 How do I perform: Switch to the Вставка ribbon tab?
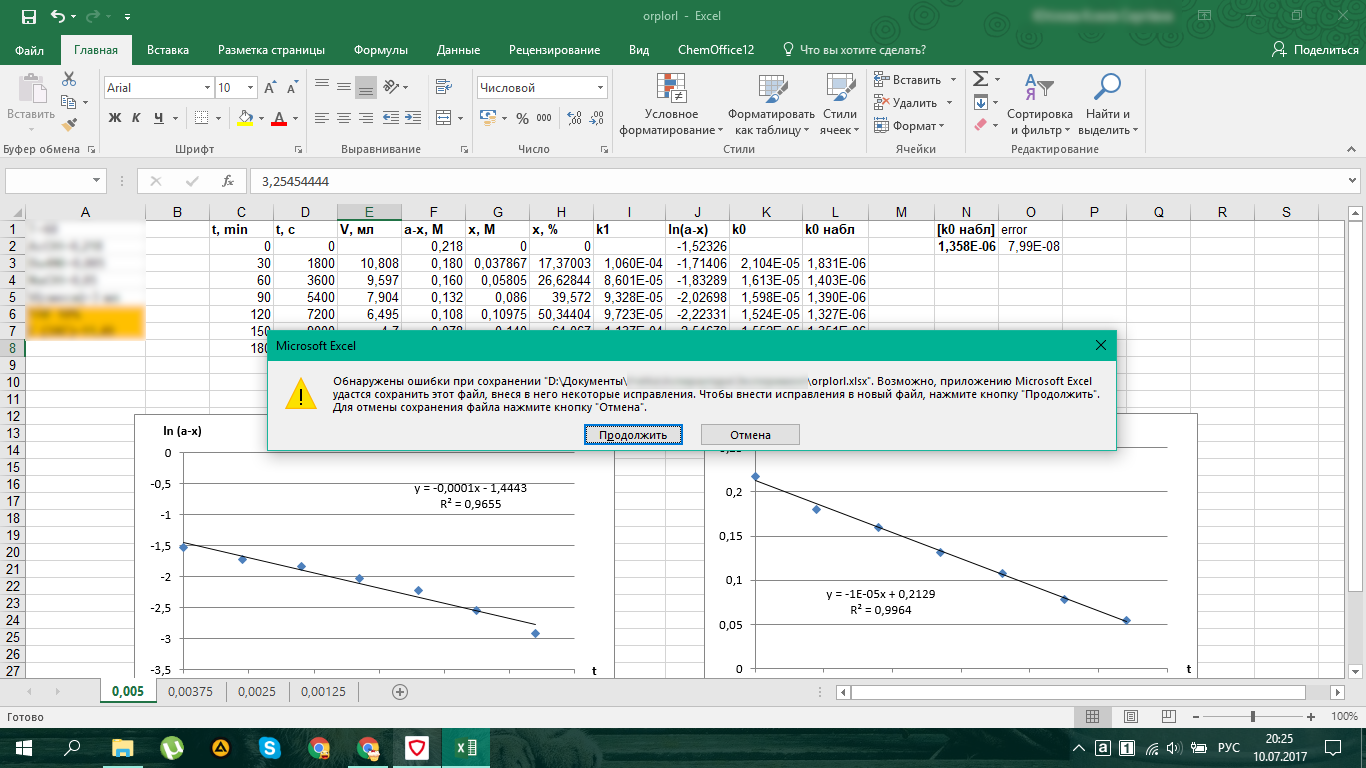point(168,49)
